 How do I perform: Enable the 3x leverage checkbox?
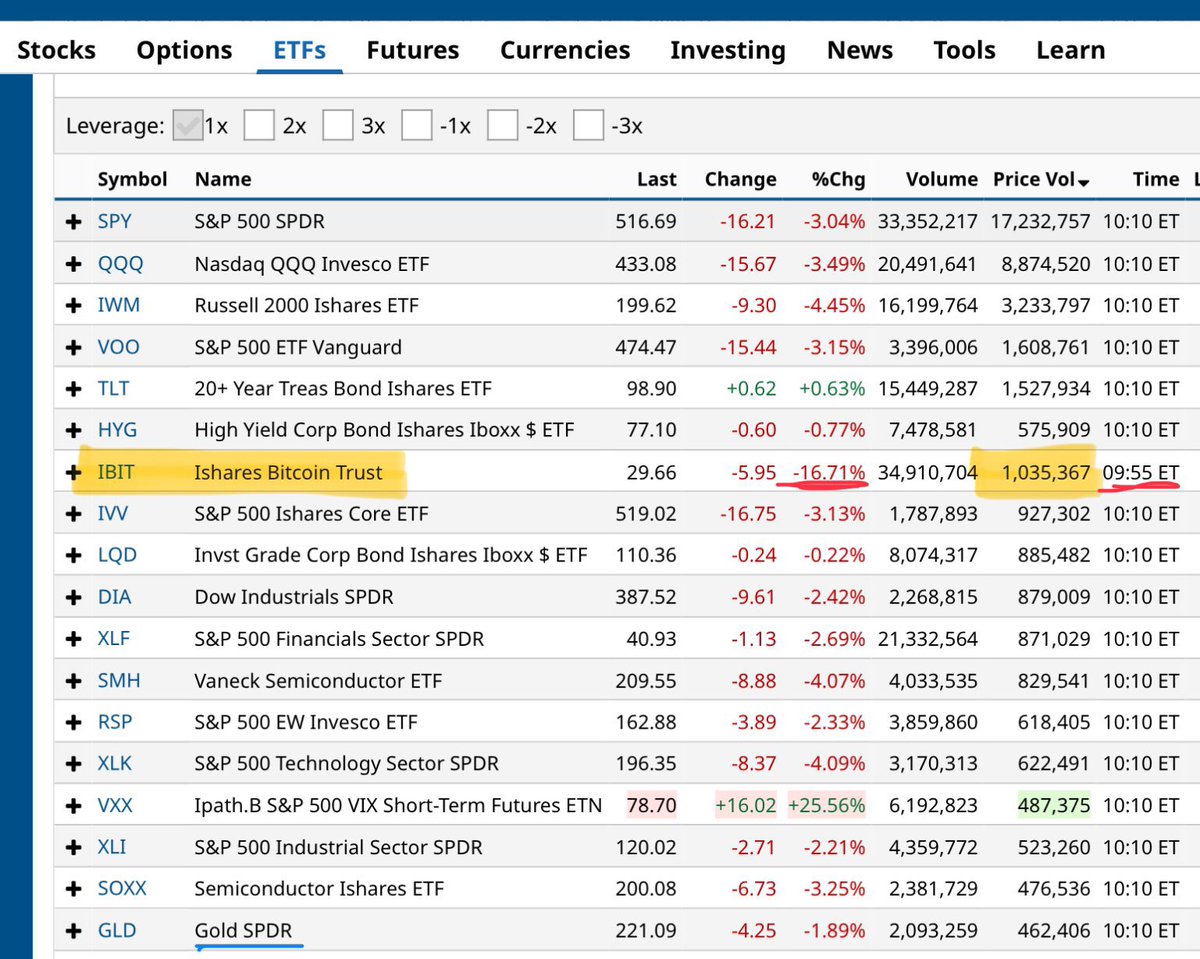tap(338, 126)
